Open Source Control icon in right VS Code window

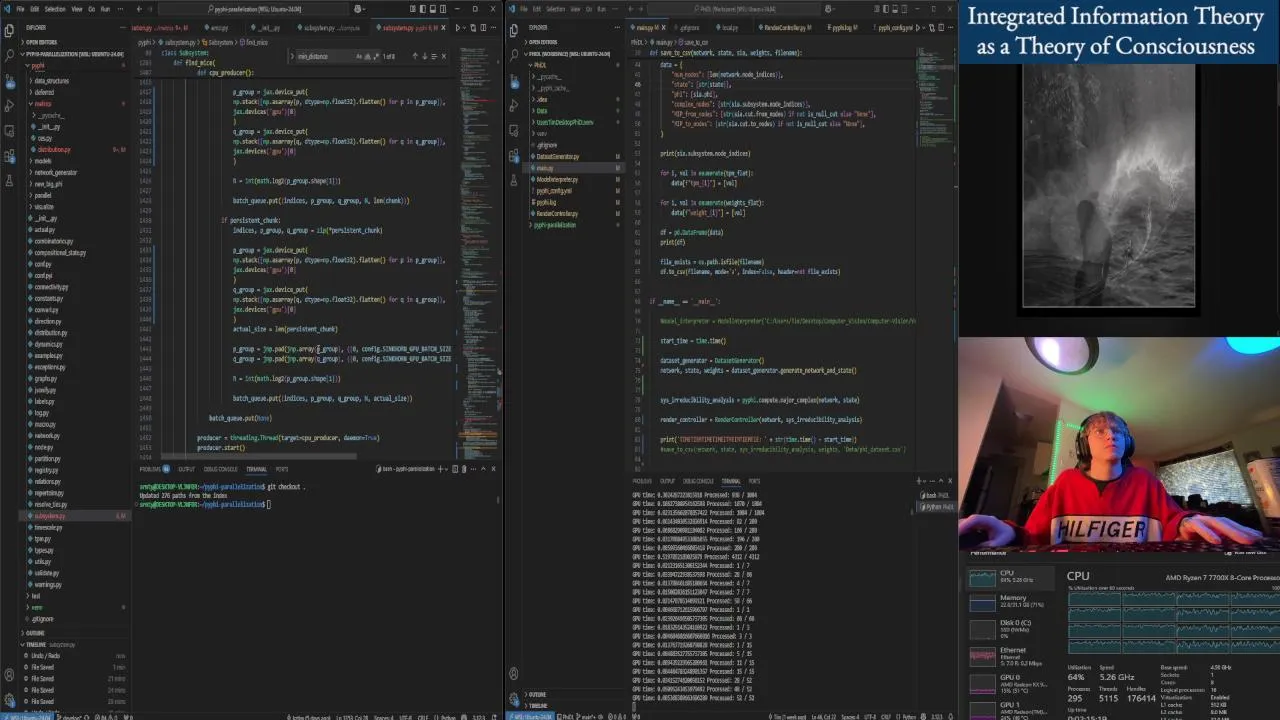[x=514, y=80]
